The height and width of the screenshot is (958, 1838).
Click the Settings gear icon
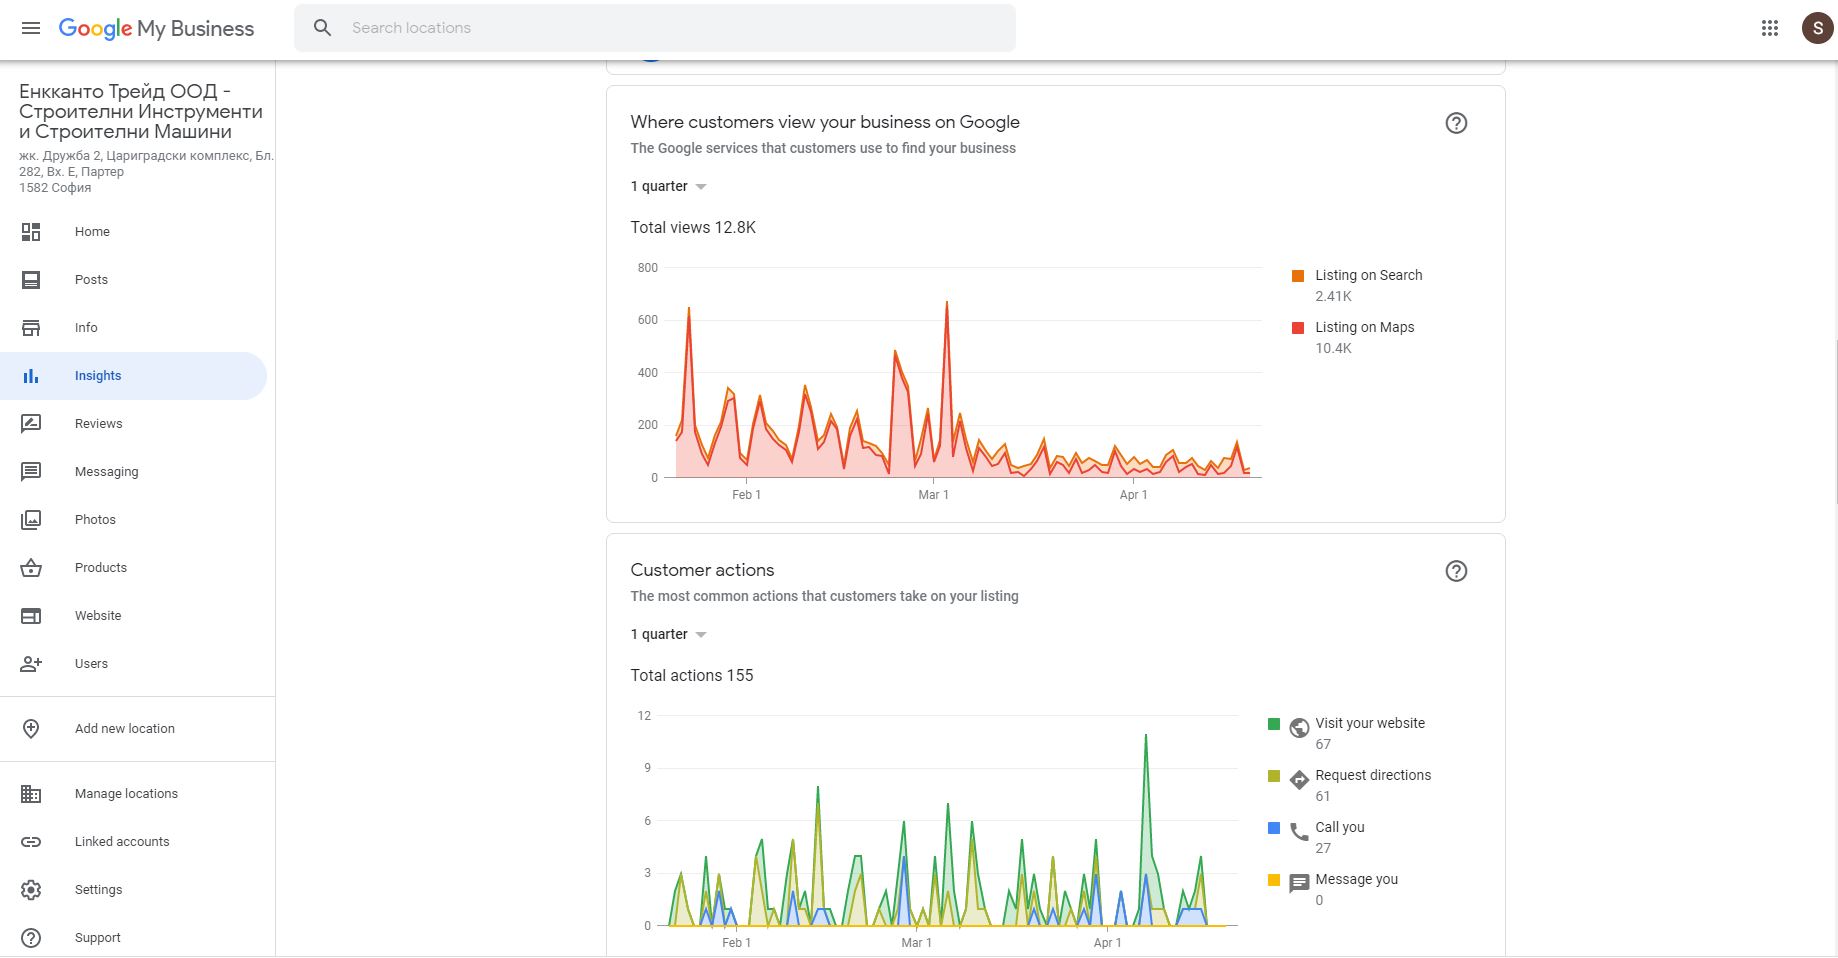[x=31, y=890]
